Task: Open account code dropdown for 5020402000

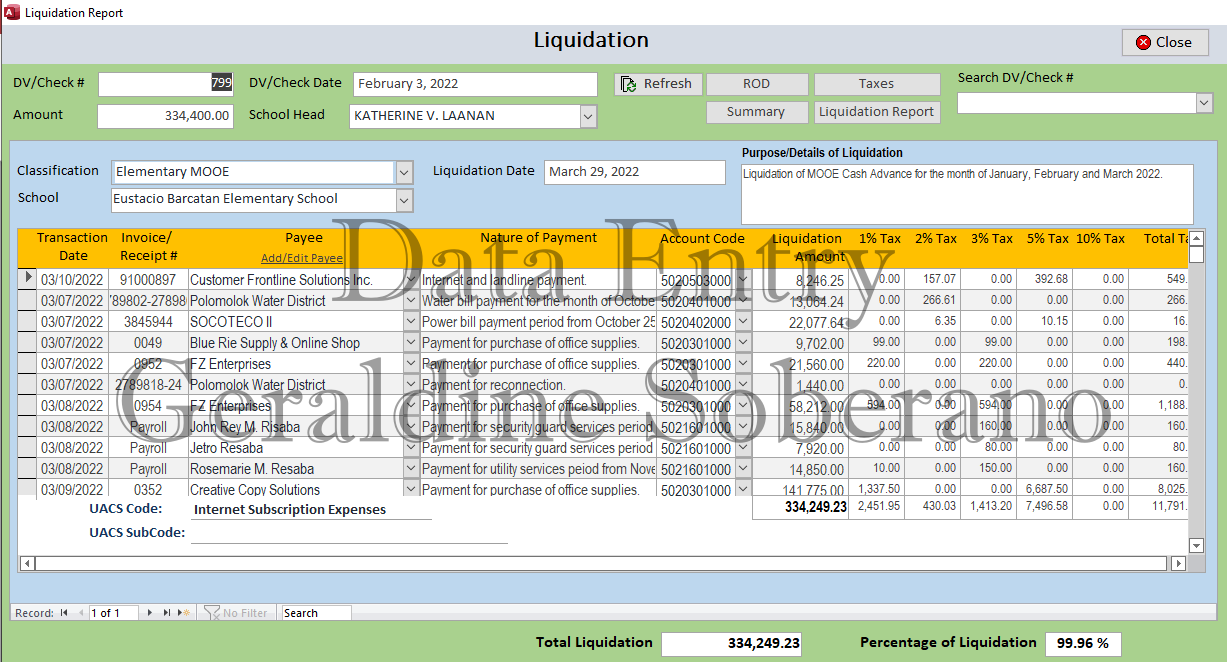Action: pos(743,322)
